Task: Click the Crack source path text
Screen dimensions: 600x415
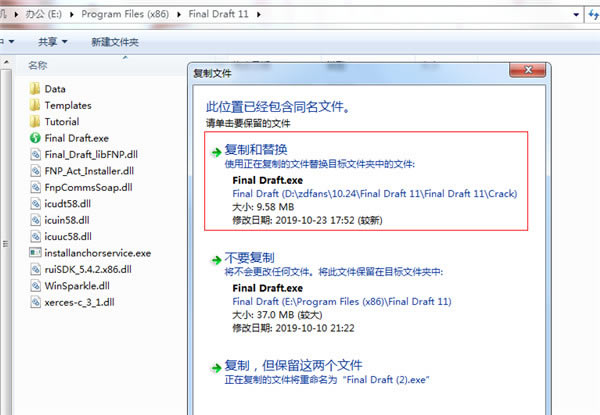Action: pos(375,194)
